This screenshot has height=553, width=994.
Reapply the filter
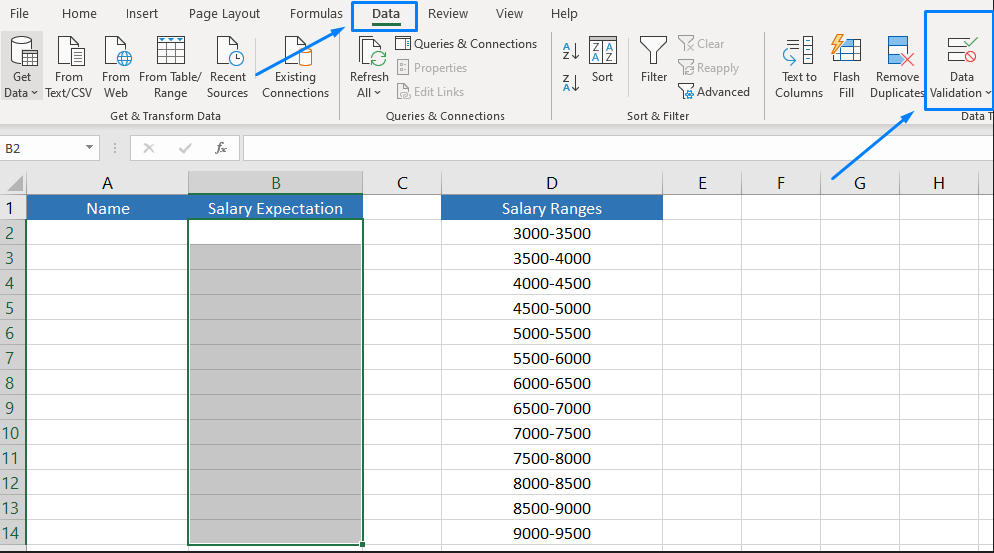(709, 68)
